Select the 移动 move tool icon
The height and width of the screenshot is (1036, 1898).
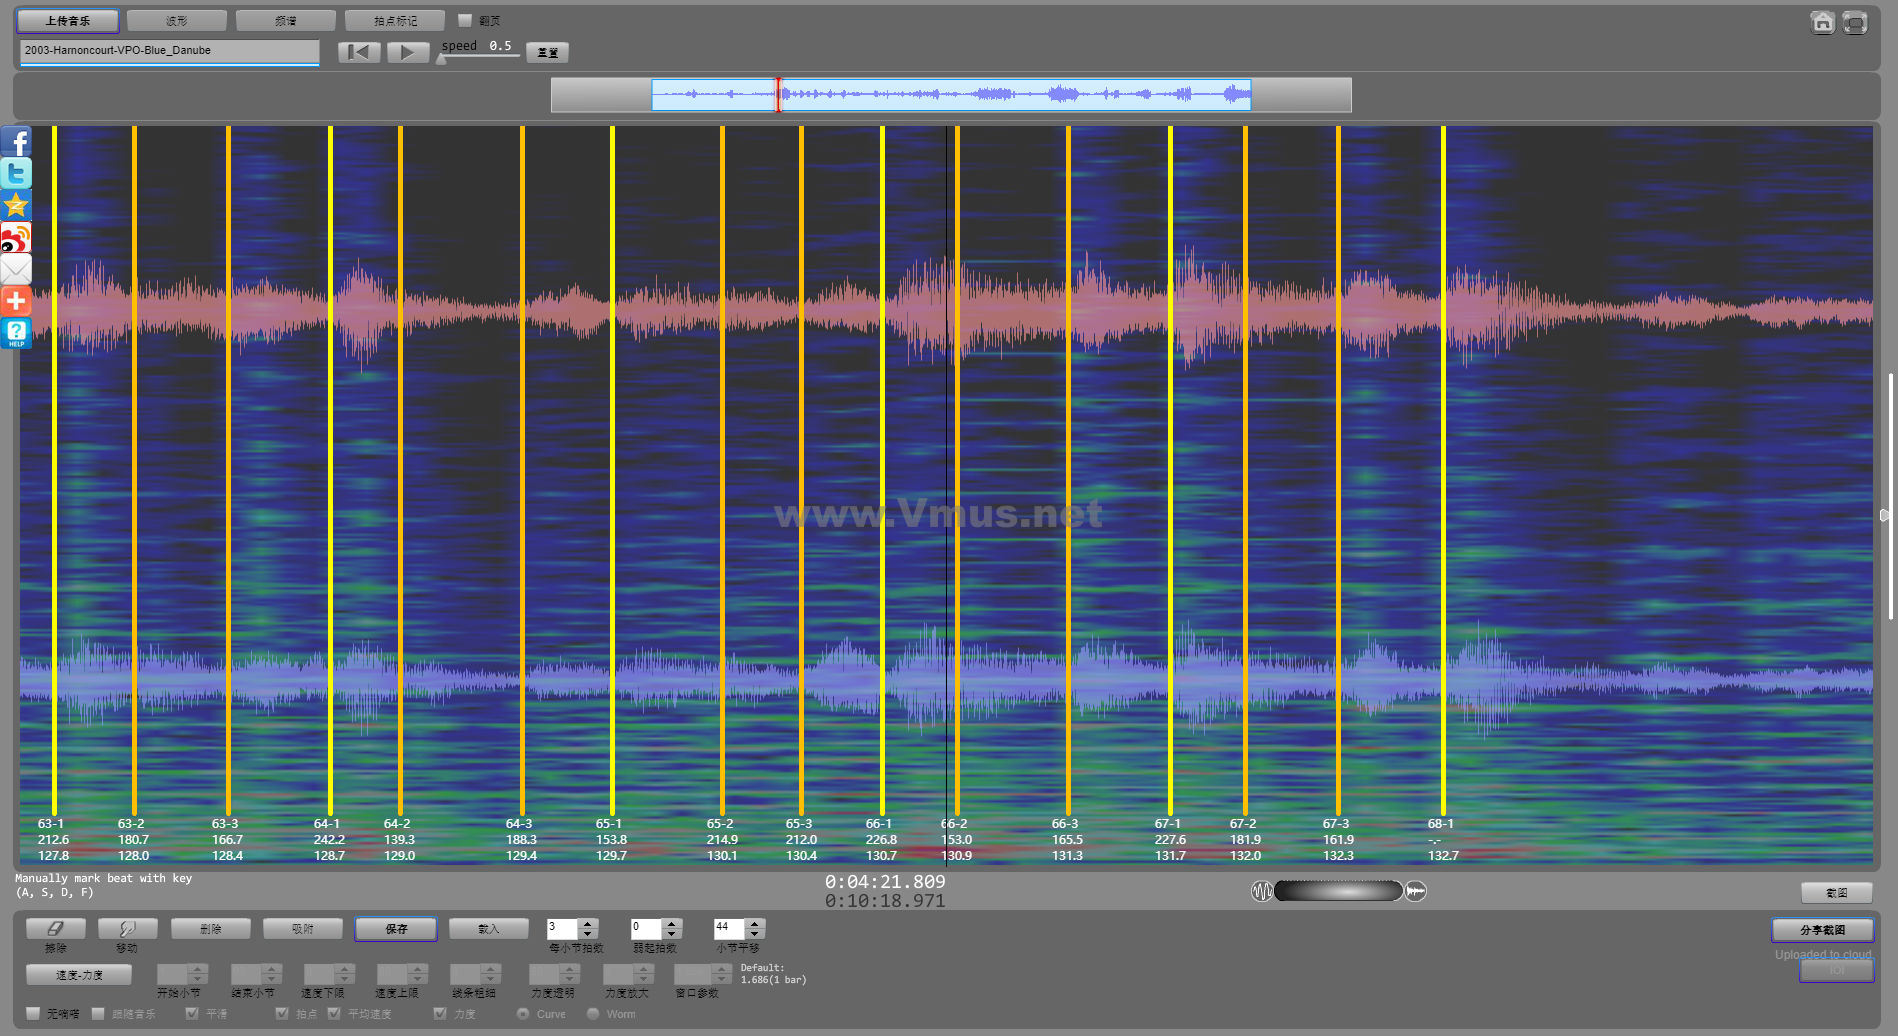[127, 929]
